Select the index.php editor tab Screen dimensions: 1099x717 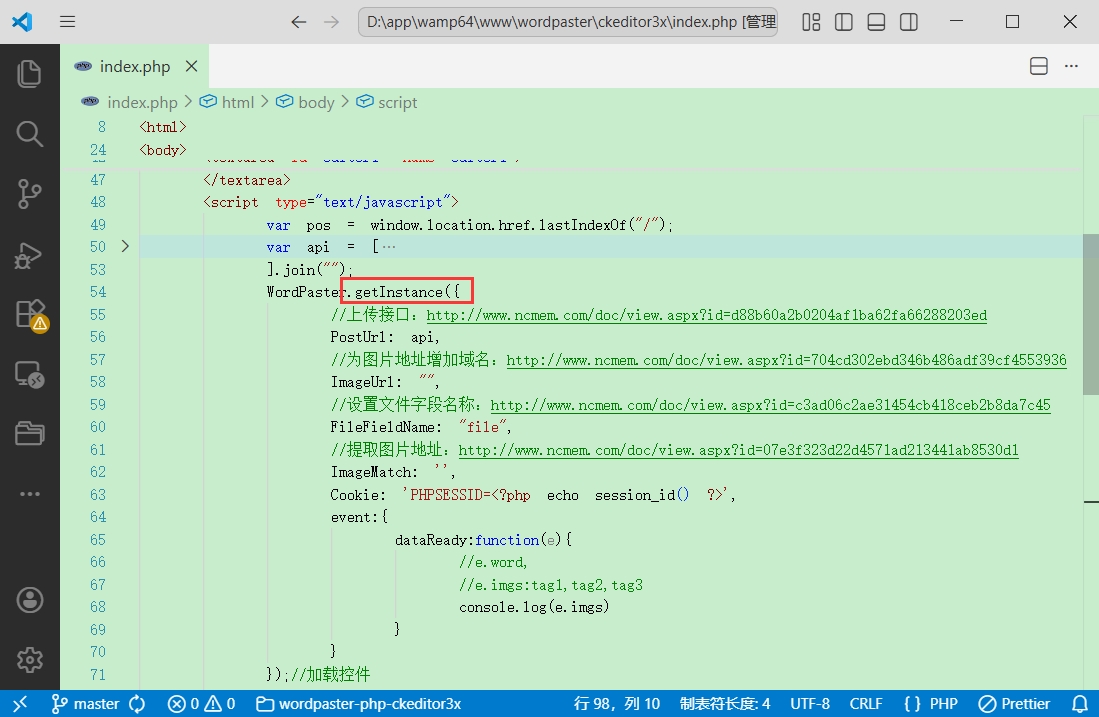pyautogui.click(x=135, y=66)
